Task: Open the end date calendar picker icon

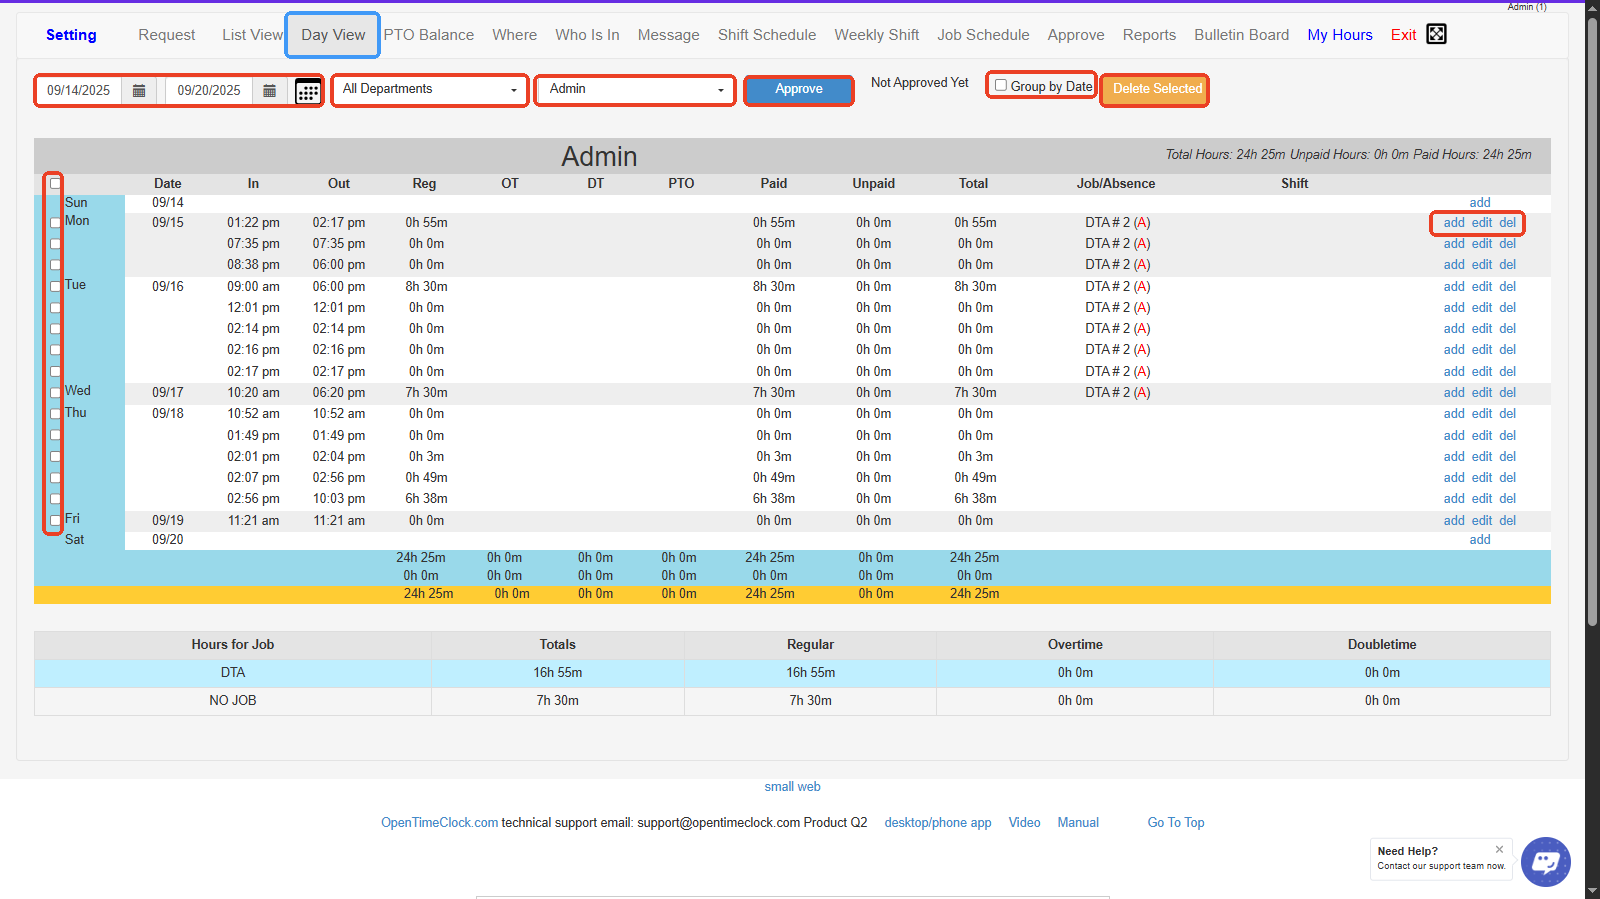Action: coord(269,91)
